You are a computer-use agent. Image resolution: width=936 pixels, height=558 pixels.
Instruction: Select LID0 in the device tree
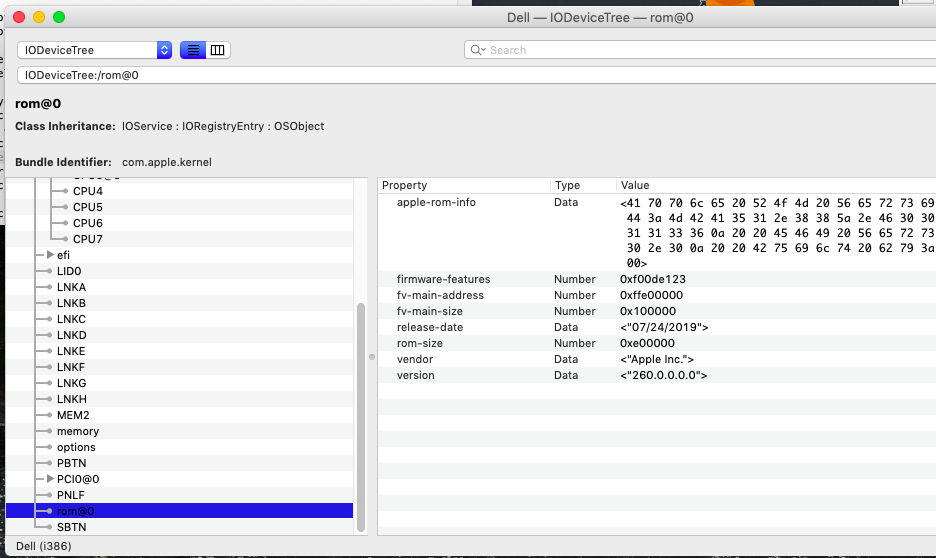point(69,271)
